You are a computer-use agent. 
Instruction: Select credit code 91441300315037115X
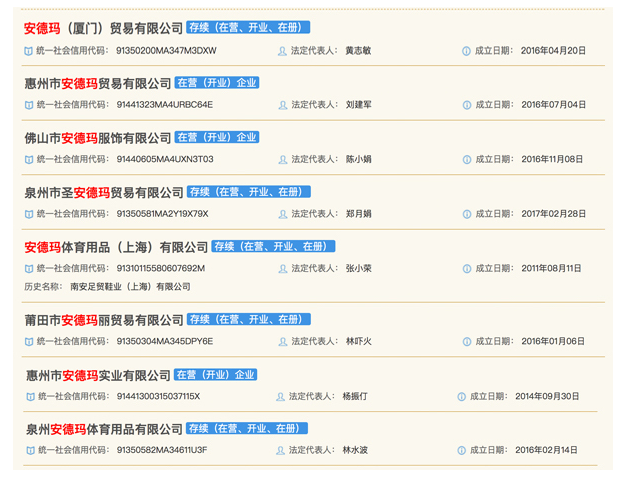(x=158, y=396)
